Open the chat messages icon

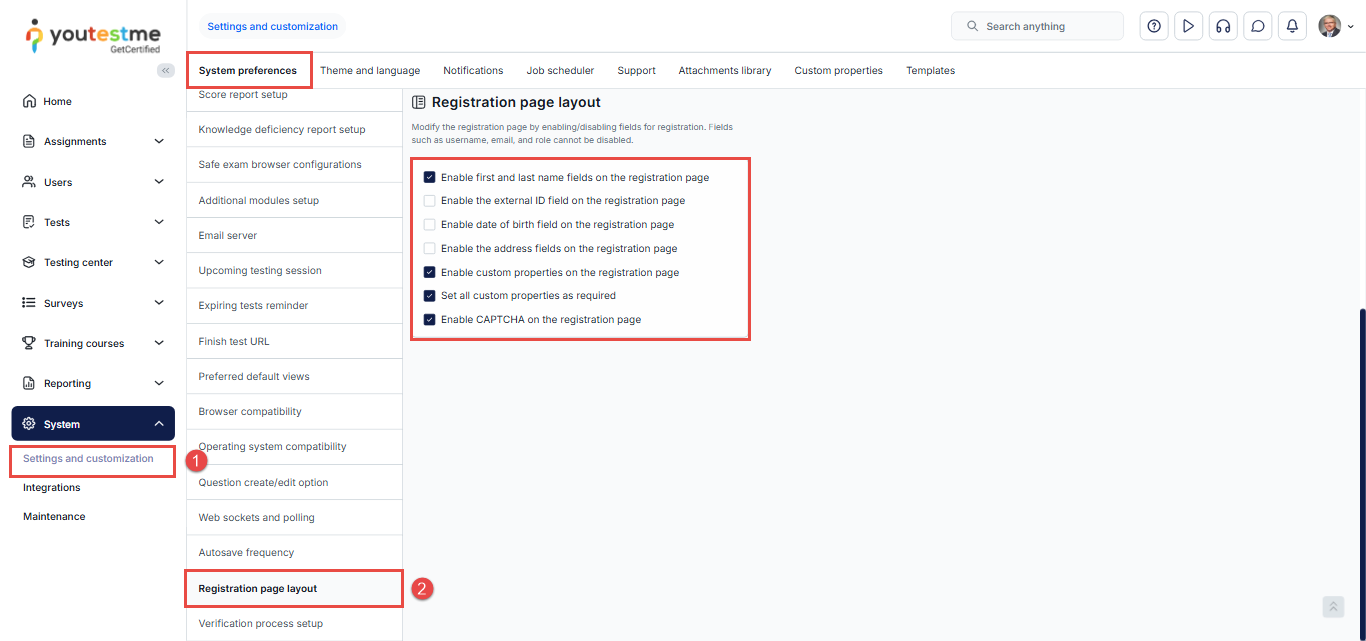click(x=1258, y=27)
